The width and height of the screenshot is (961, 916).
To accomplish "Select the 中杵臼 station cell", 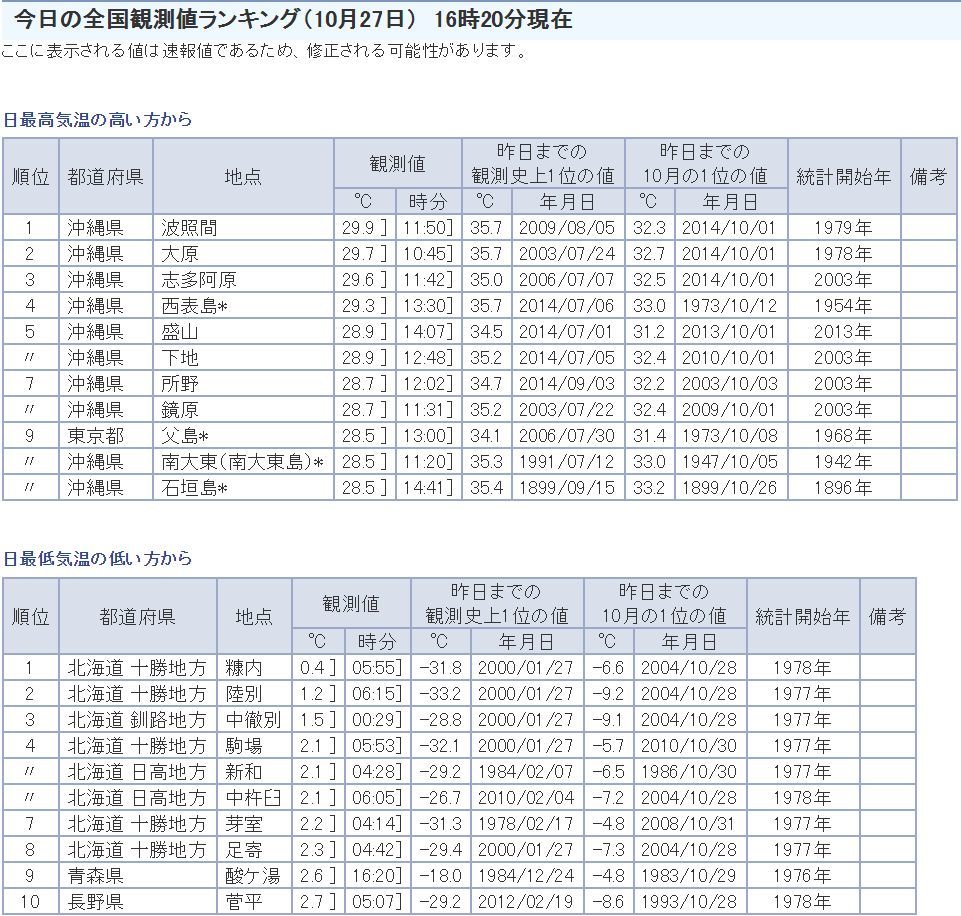I will 254,798.
